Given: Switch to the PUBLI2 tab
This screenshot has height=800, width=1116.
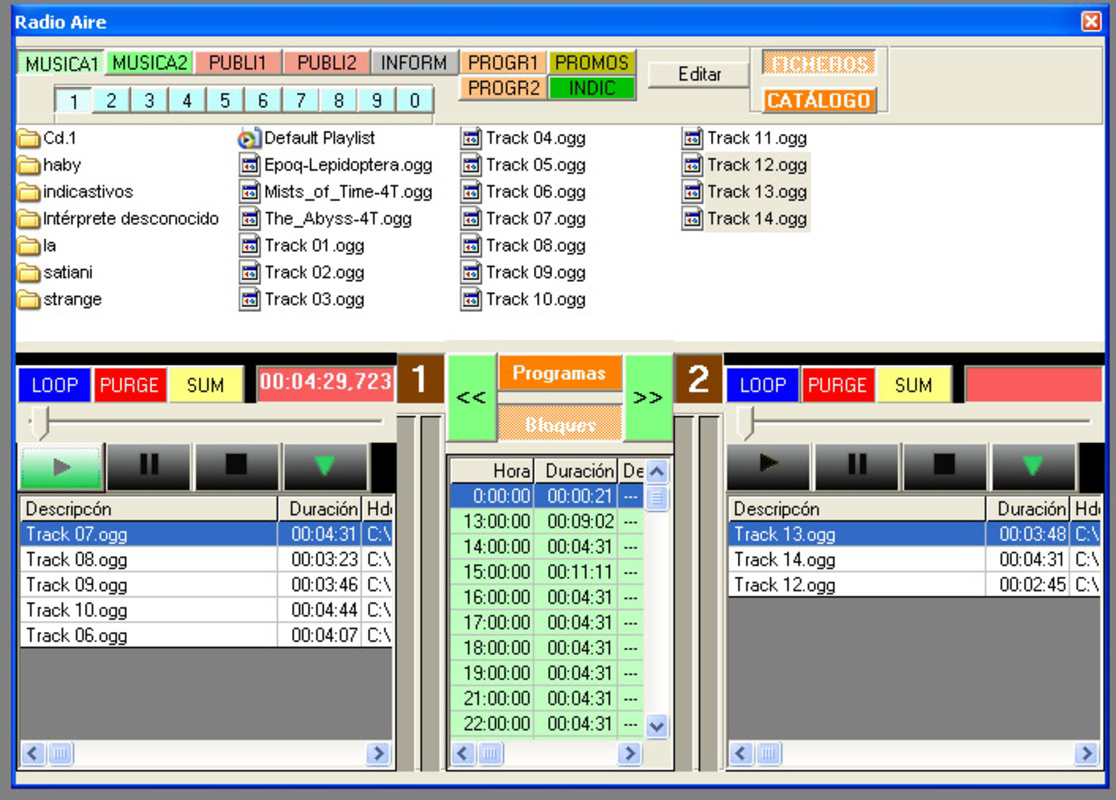Looking at the screenshot, I should coord(327,63).
